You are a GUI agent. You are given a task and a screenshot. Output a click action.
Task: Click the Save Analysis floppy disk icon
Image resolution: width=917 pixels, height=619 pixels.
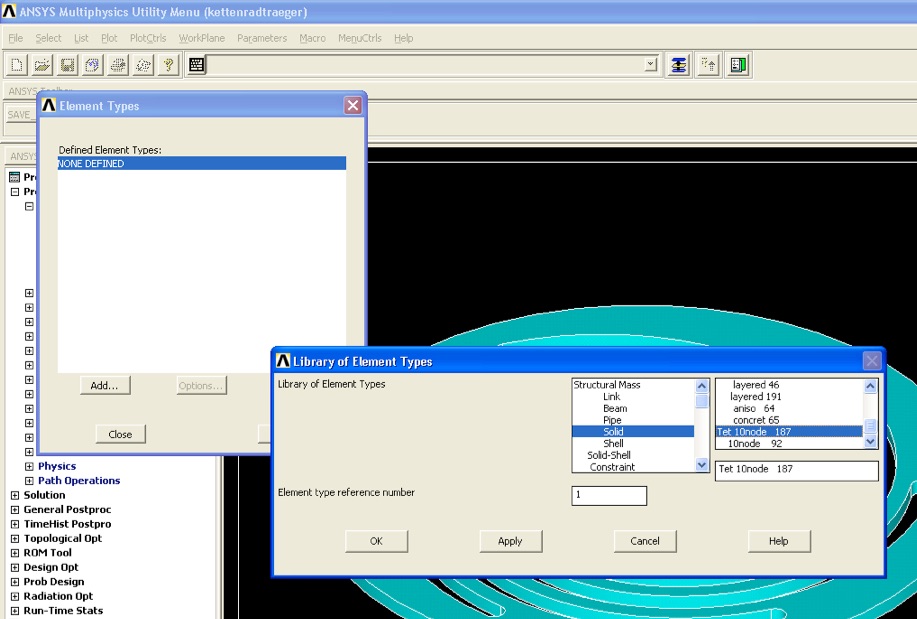tap(67, 65)
